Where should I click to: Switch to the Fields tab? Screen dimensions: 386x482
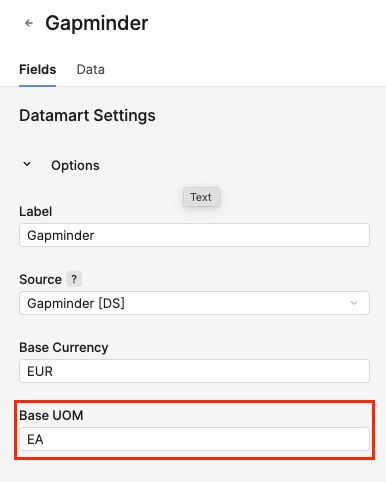37,69
